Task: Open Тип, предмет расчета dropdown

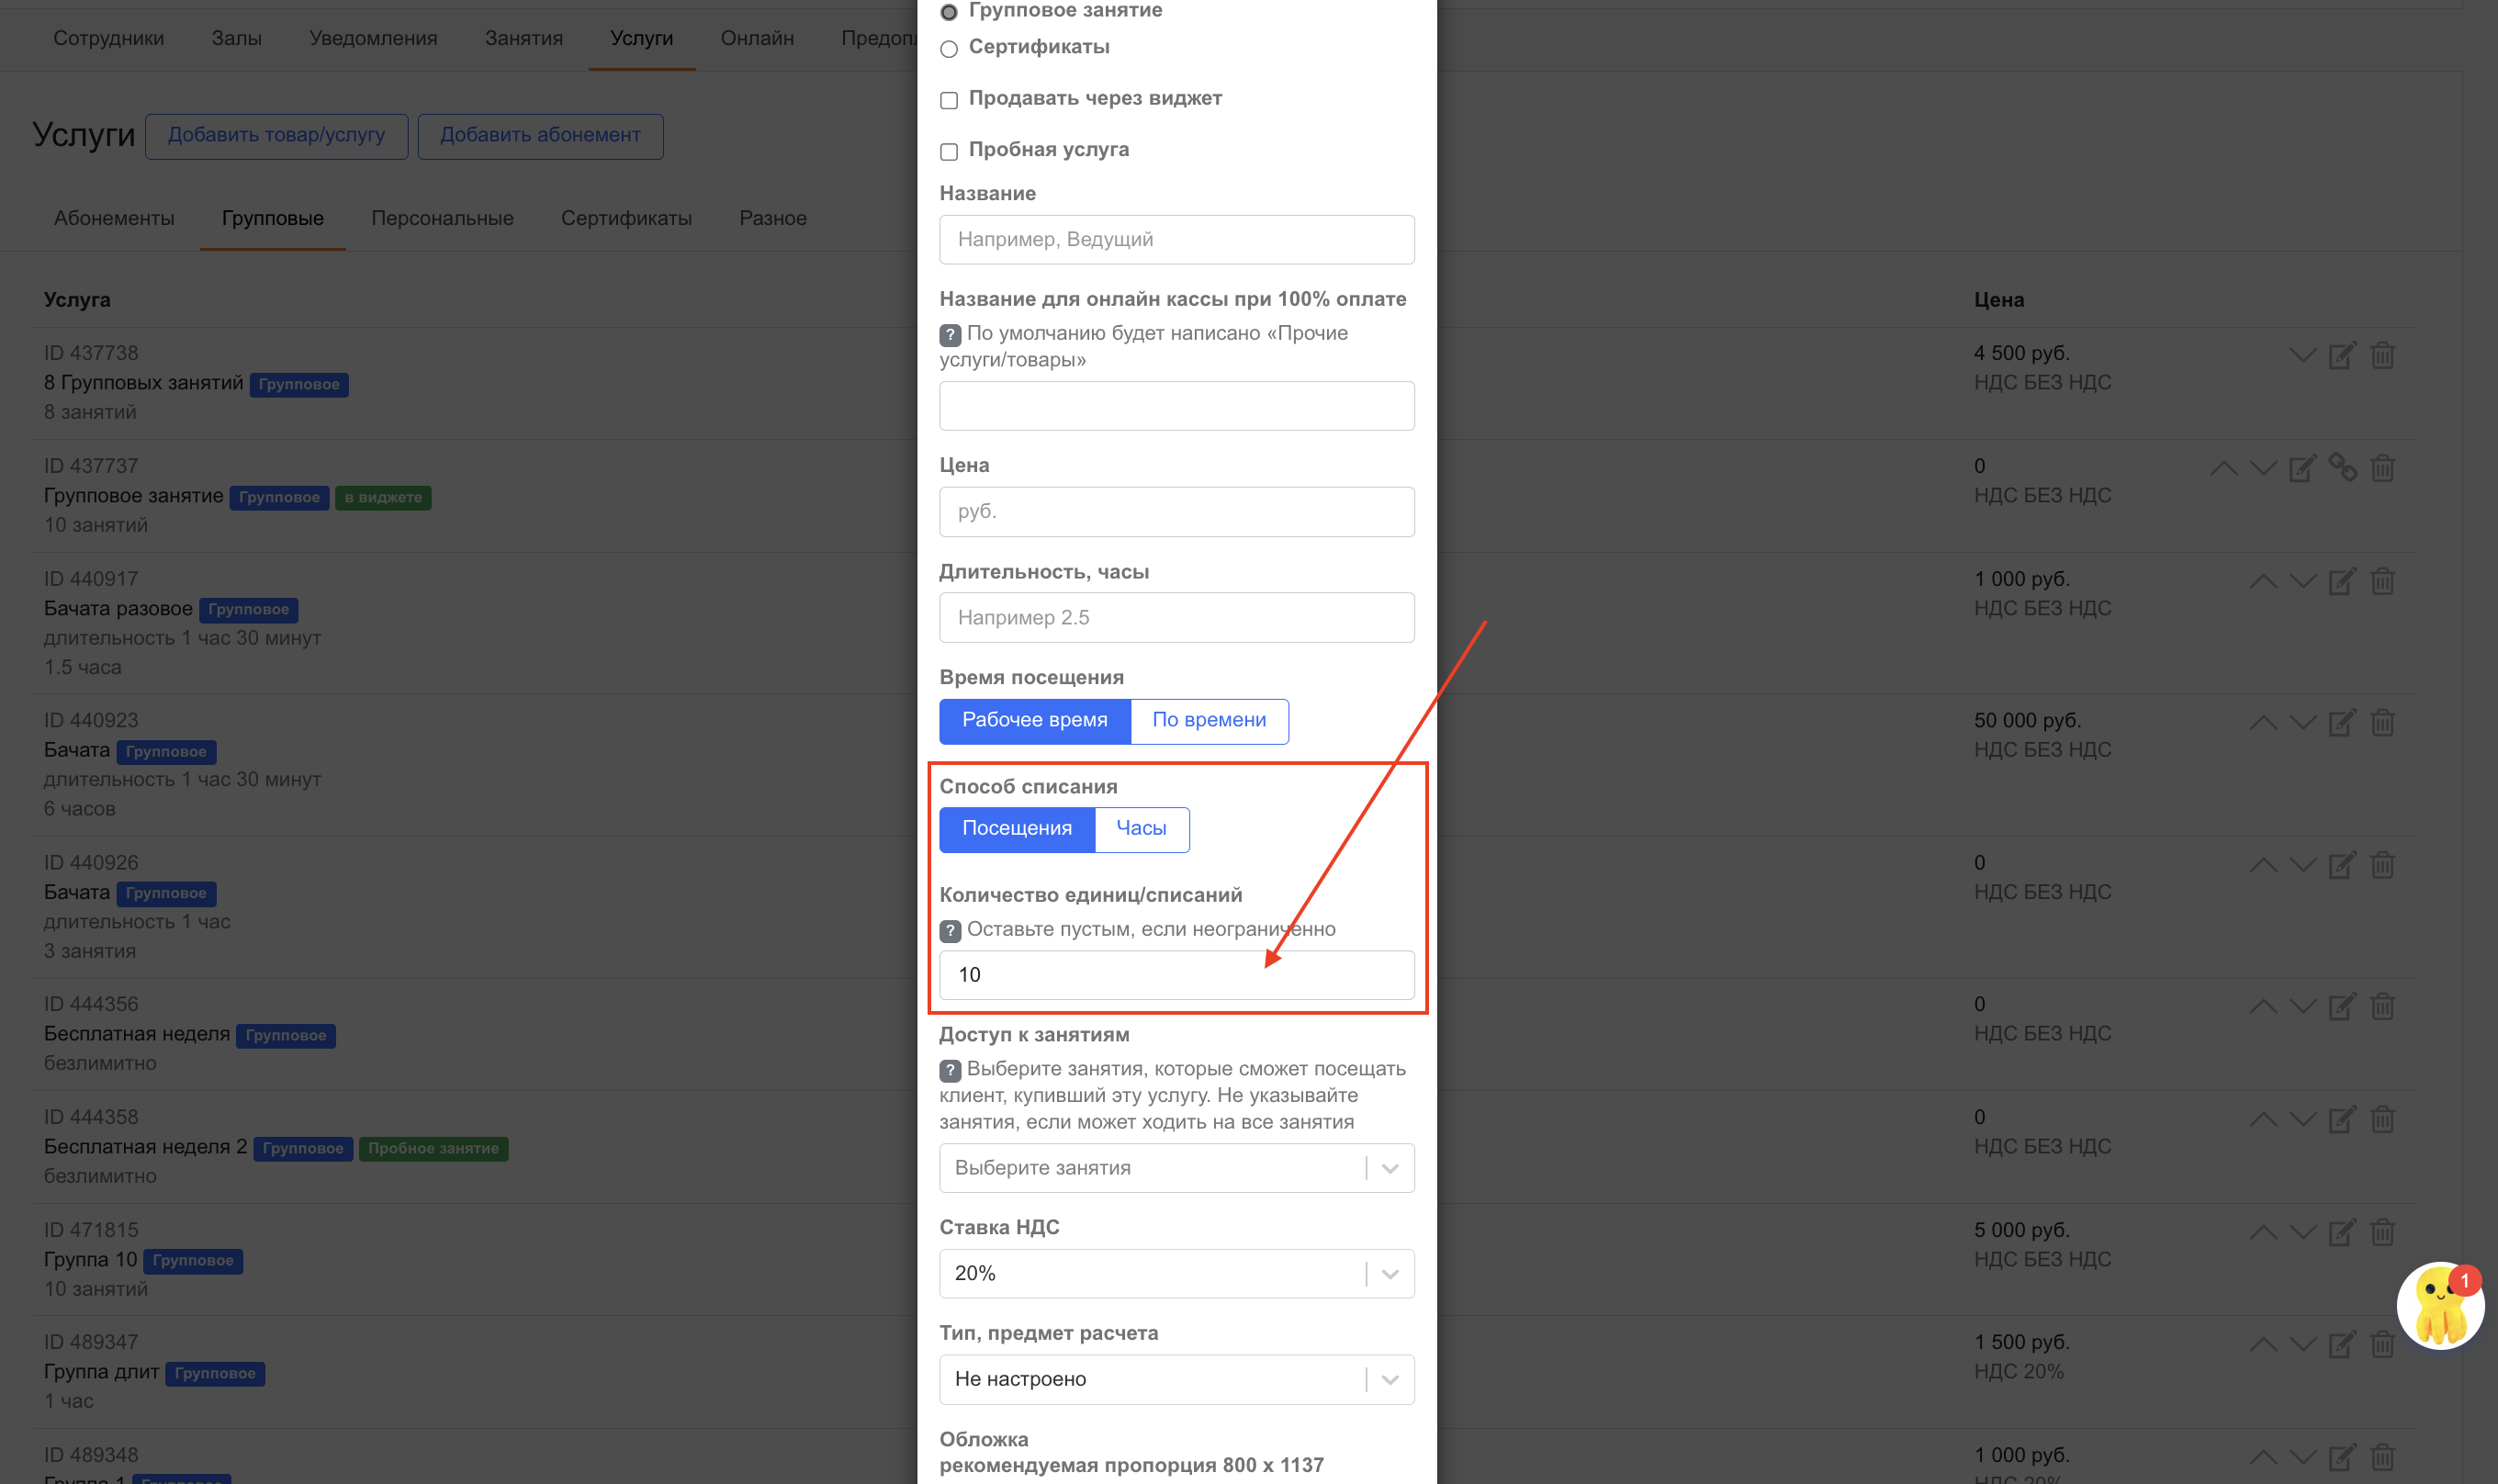Action: click(x=1176, y=1379)
